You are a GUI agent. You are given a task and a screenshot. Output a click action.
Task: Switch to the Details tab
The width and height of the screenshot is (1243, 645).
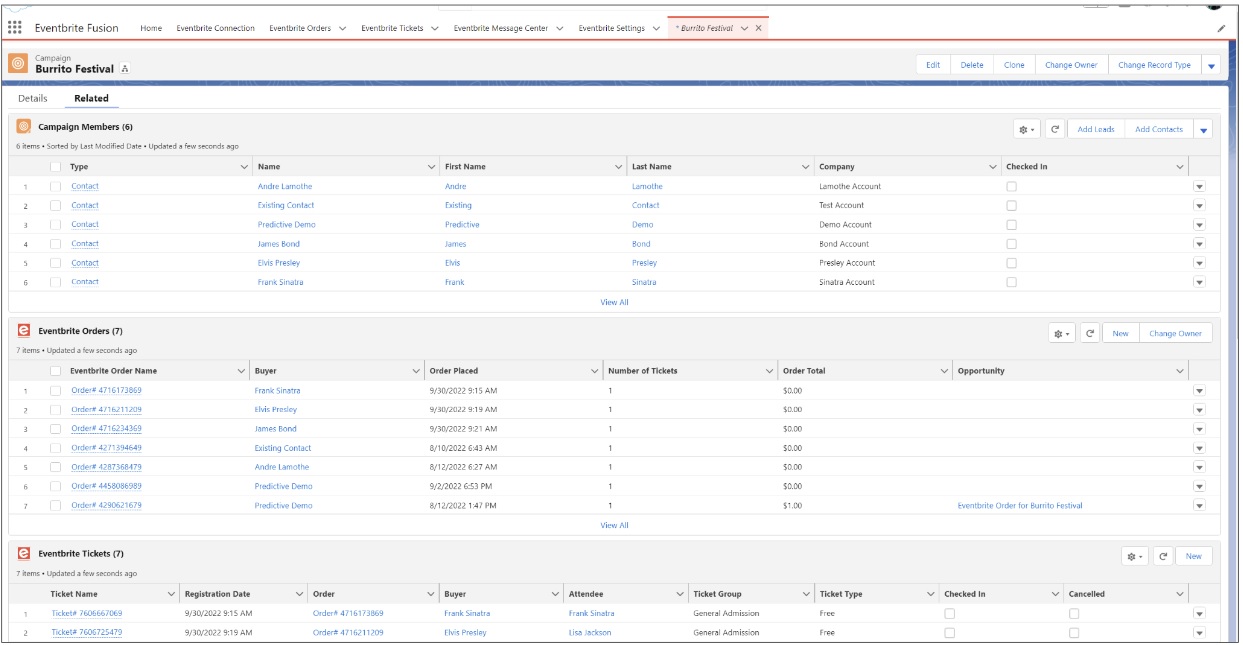33,98
